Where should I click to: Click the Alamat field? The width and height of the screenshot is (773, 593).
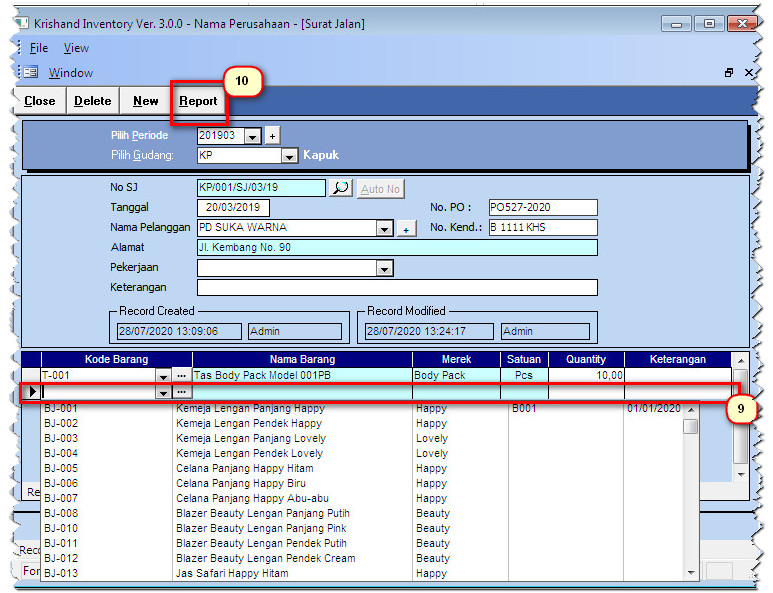point(397,247)
